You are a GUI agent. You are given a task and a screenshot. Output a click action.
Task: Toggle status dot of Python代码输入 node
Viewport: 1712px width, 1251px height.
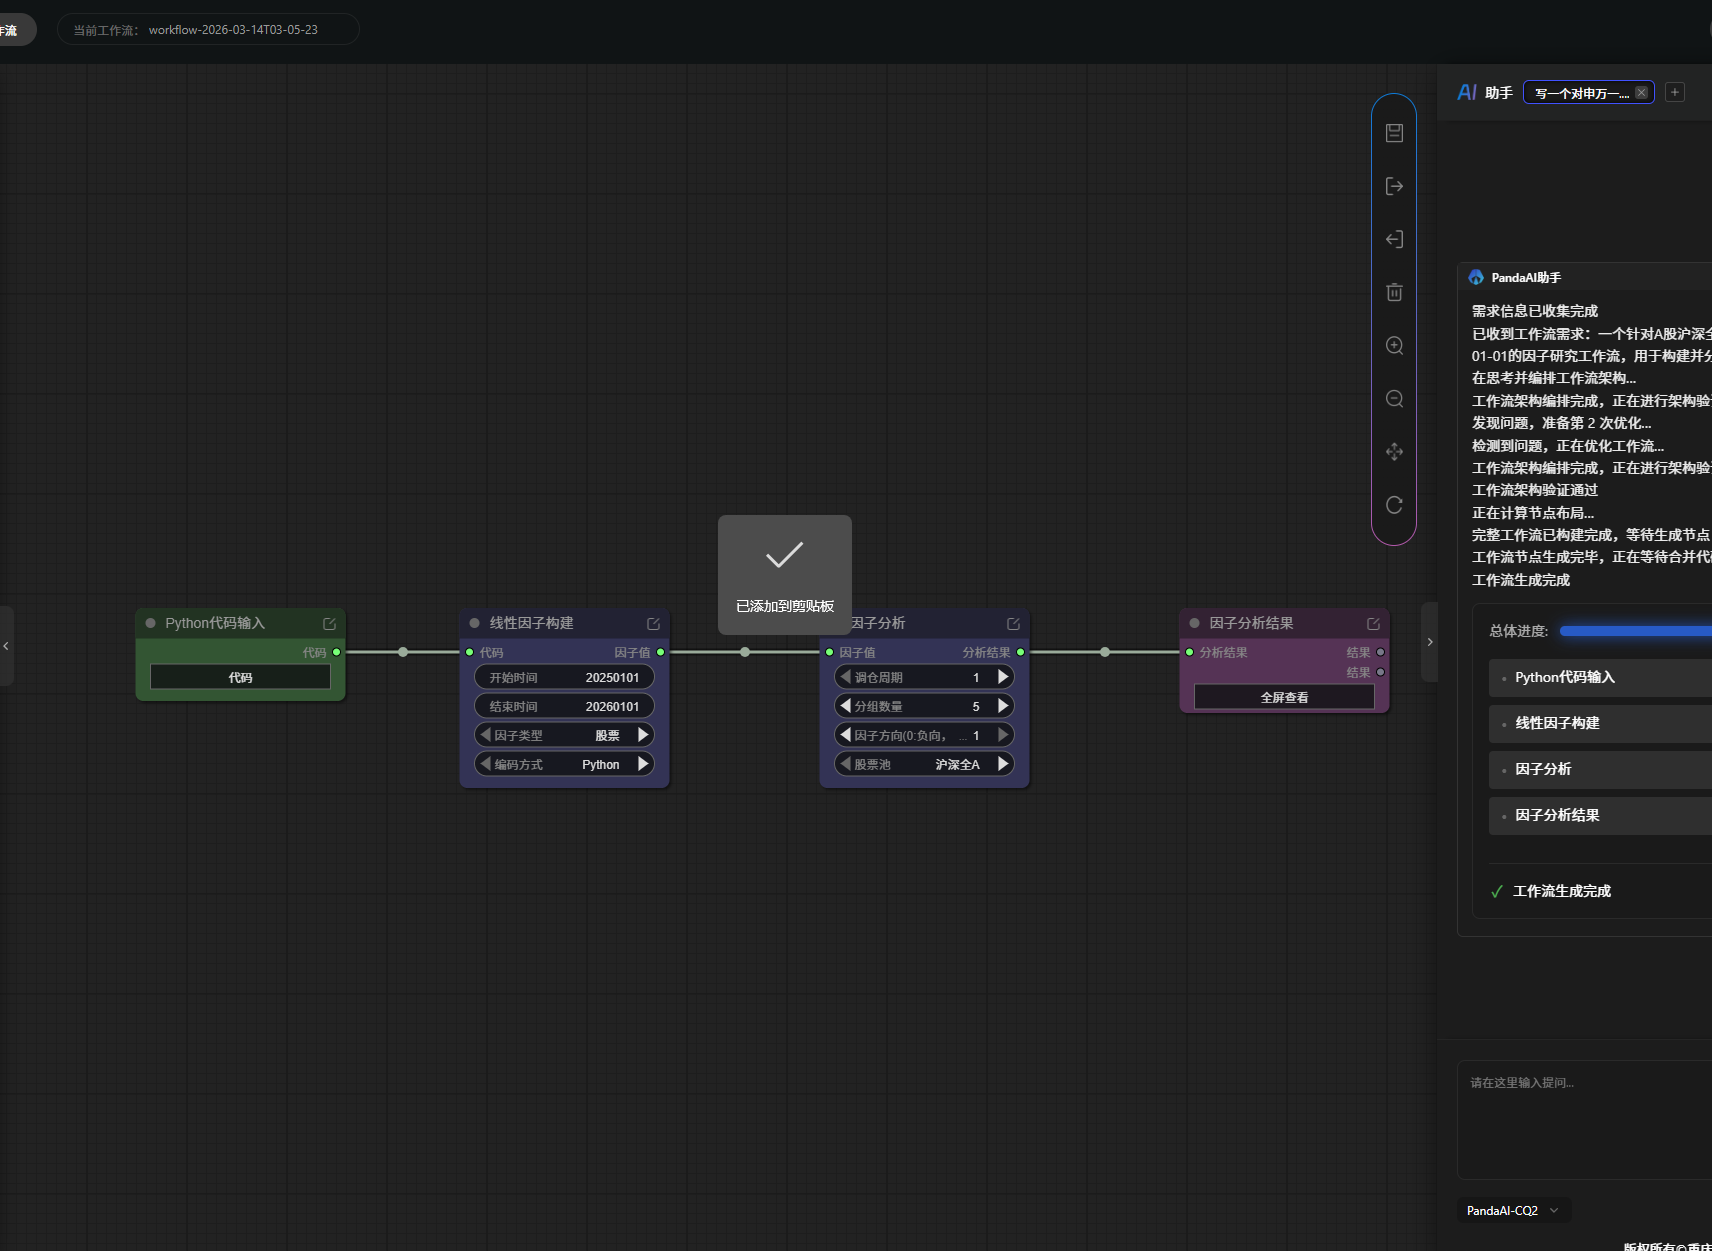pos(151,623)
